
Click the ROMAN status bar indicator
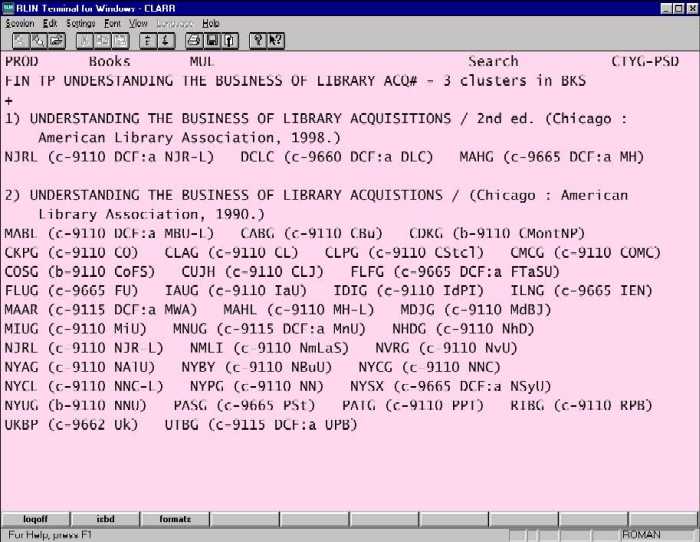(x=641, y=534)
